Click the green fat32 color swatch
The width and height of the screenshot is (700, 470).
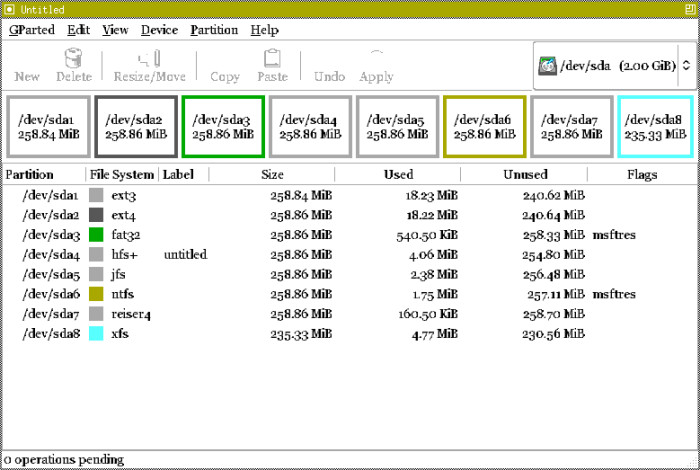click(x=96, y=235)
